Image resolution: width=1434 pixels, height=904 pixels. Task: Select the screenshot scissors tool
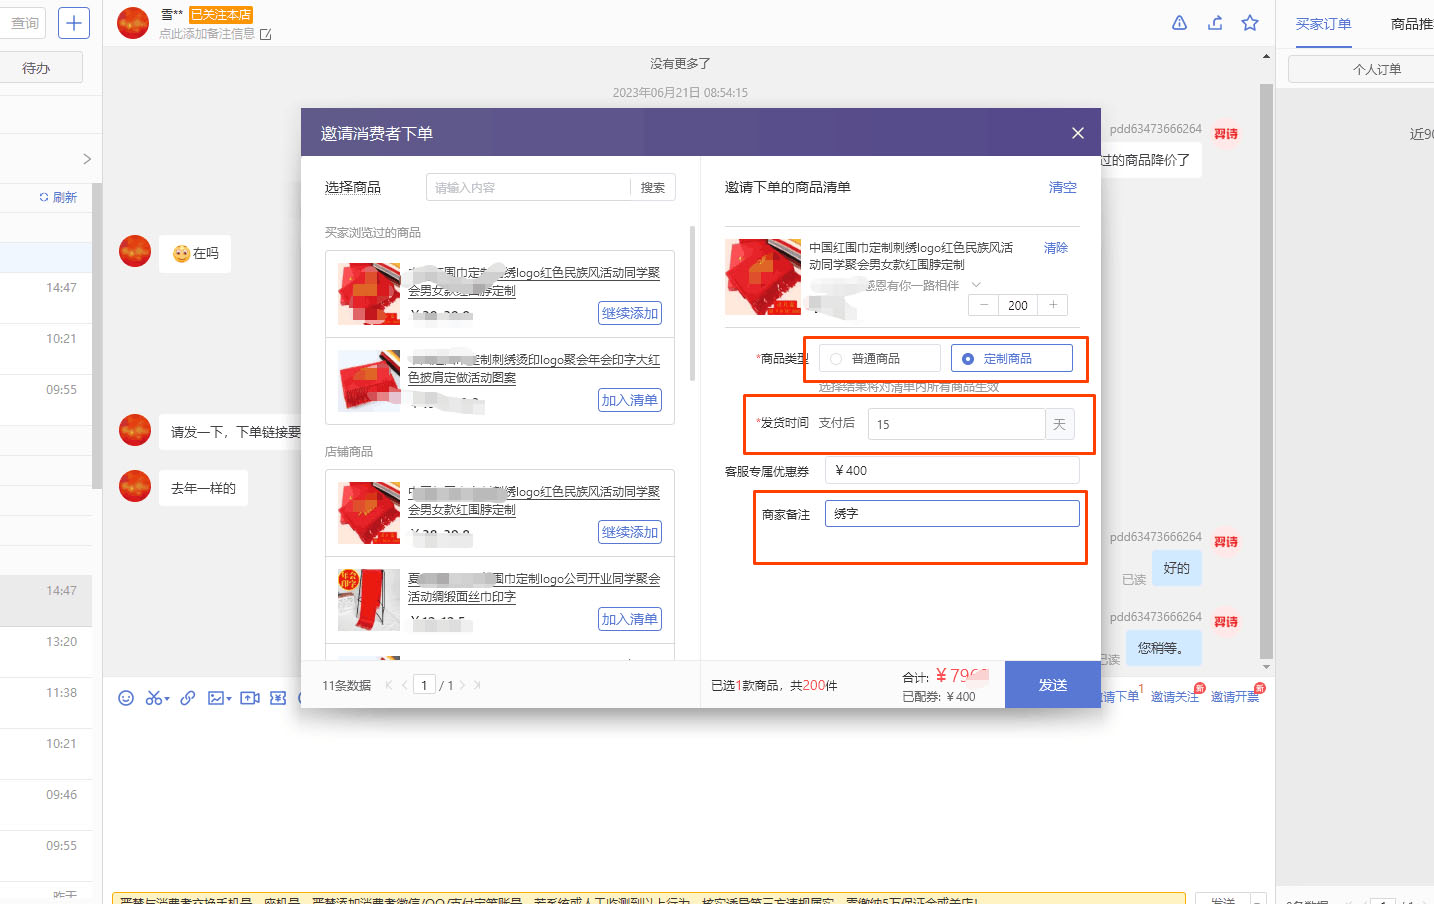point(152,697)
